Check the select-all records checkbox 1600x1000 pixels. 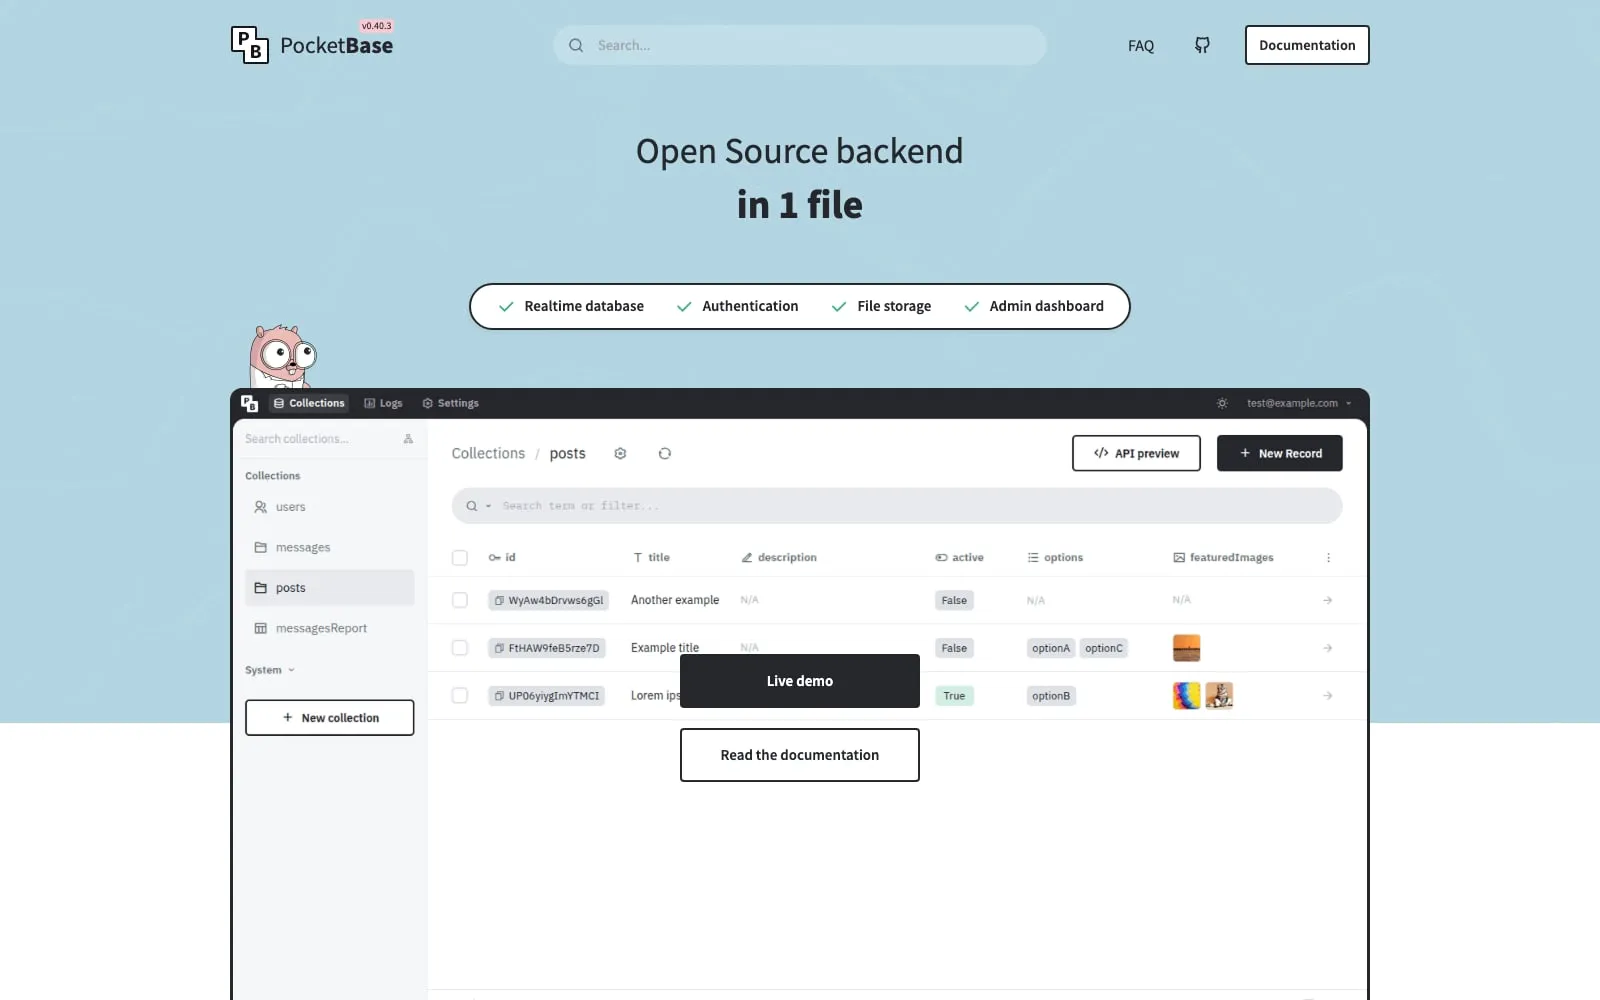click(x=460, y=558)
